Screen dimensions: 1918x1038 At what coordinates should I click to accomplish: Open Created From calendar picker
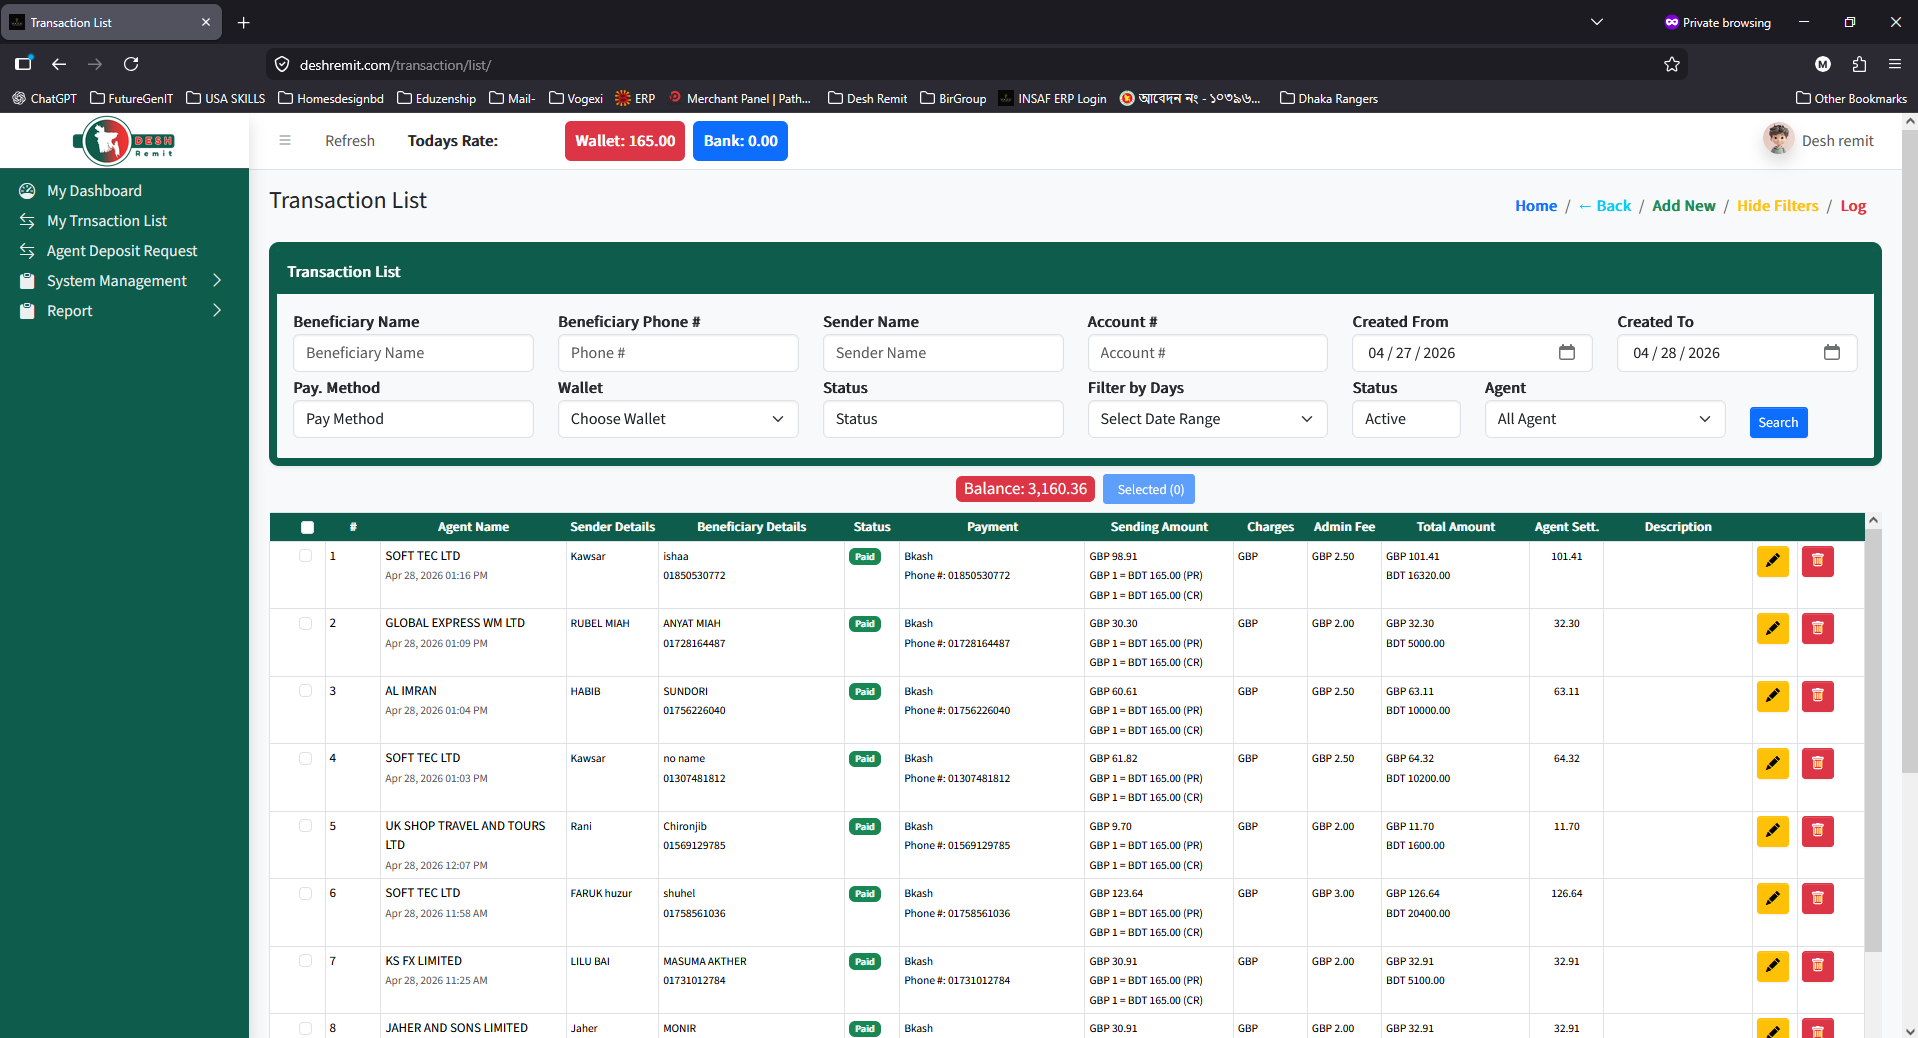[1567, 352]
